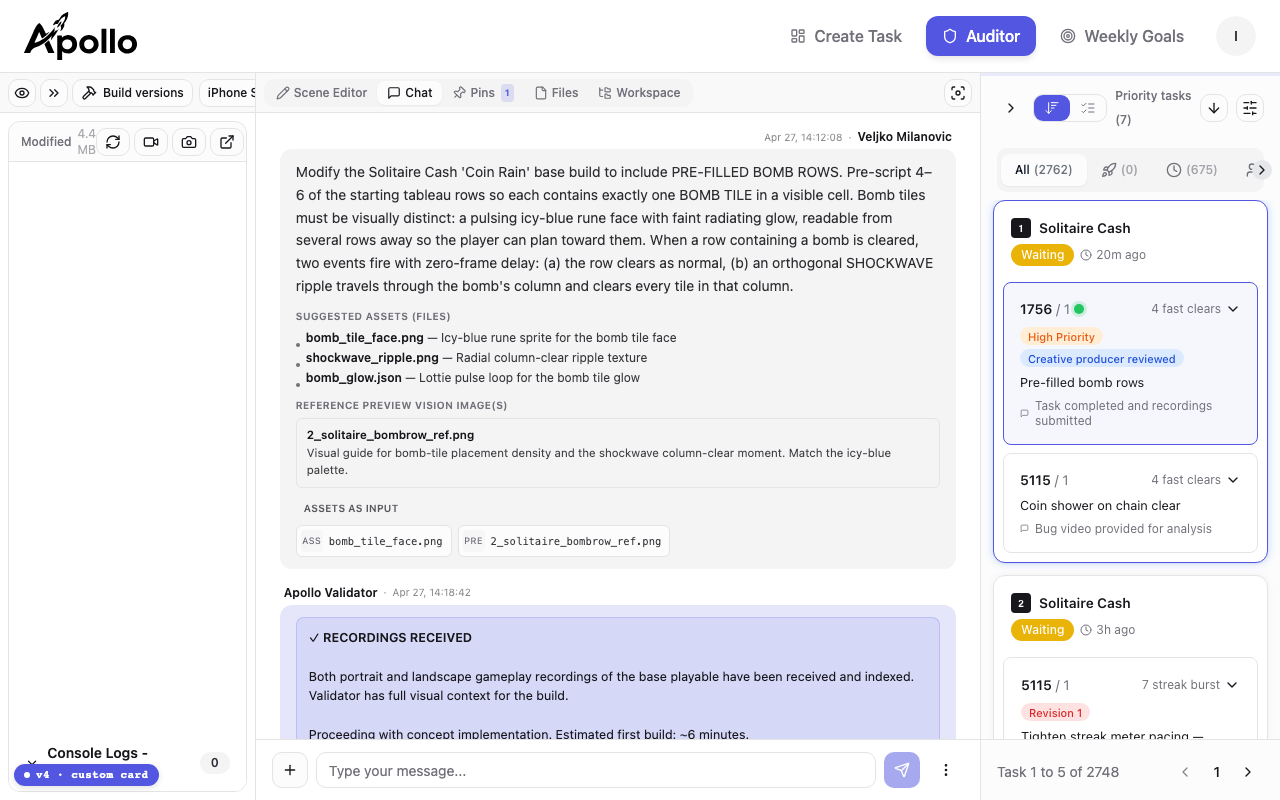The width and height of the screenshot is (1280, 800).
Task: Click the High Priority tag
Action: pos(1061,337)
